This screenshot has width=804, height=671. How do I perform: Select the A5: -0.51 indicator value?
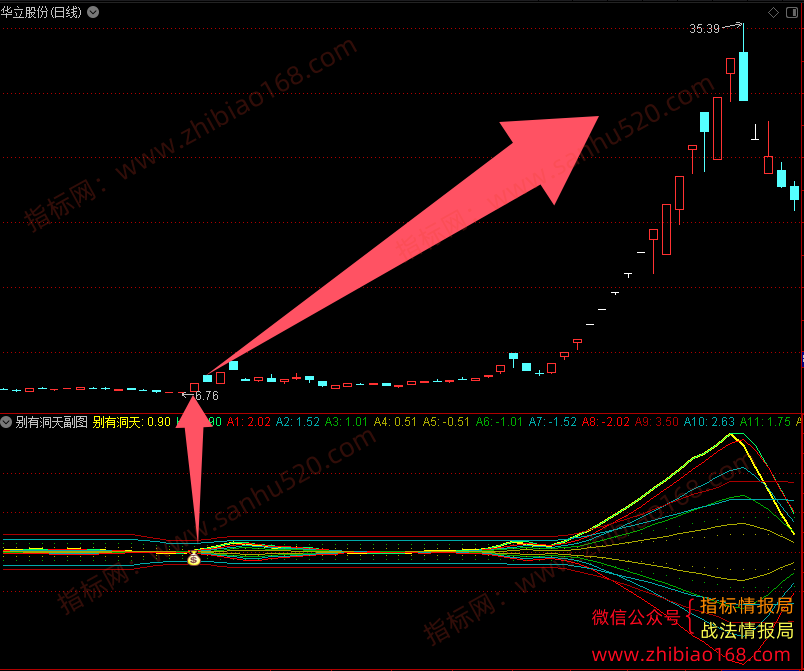tap(446, 422)
